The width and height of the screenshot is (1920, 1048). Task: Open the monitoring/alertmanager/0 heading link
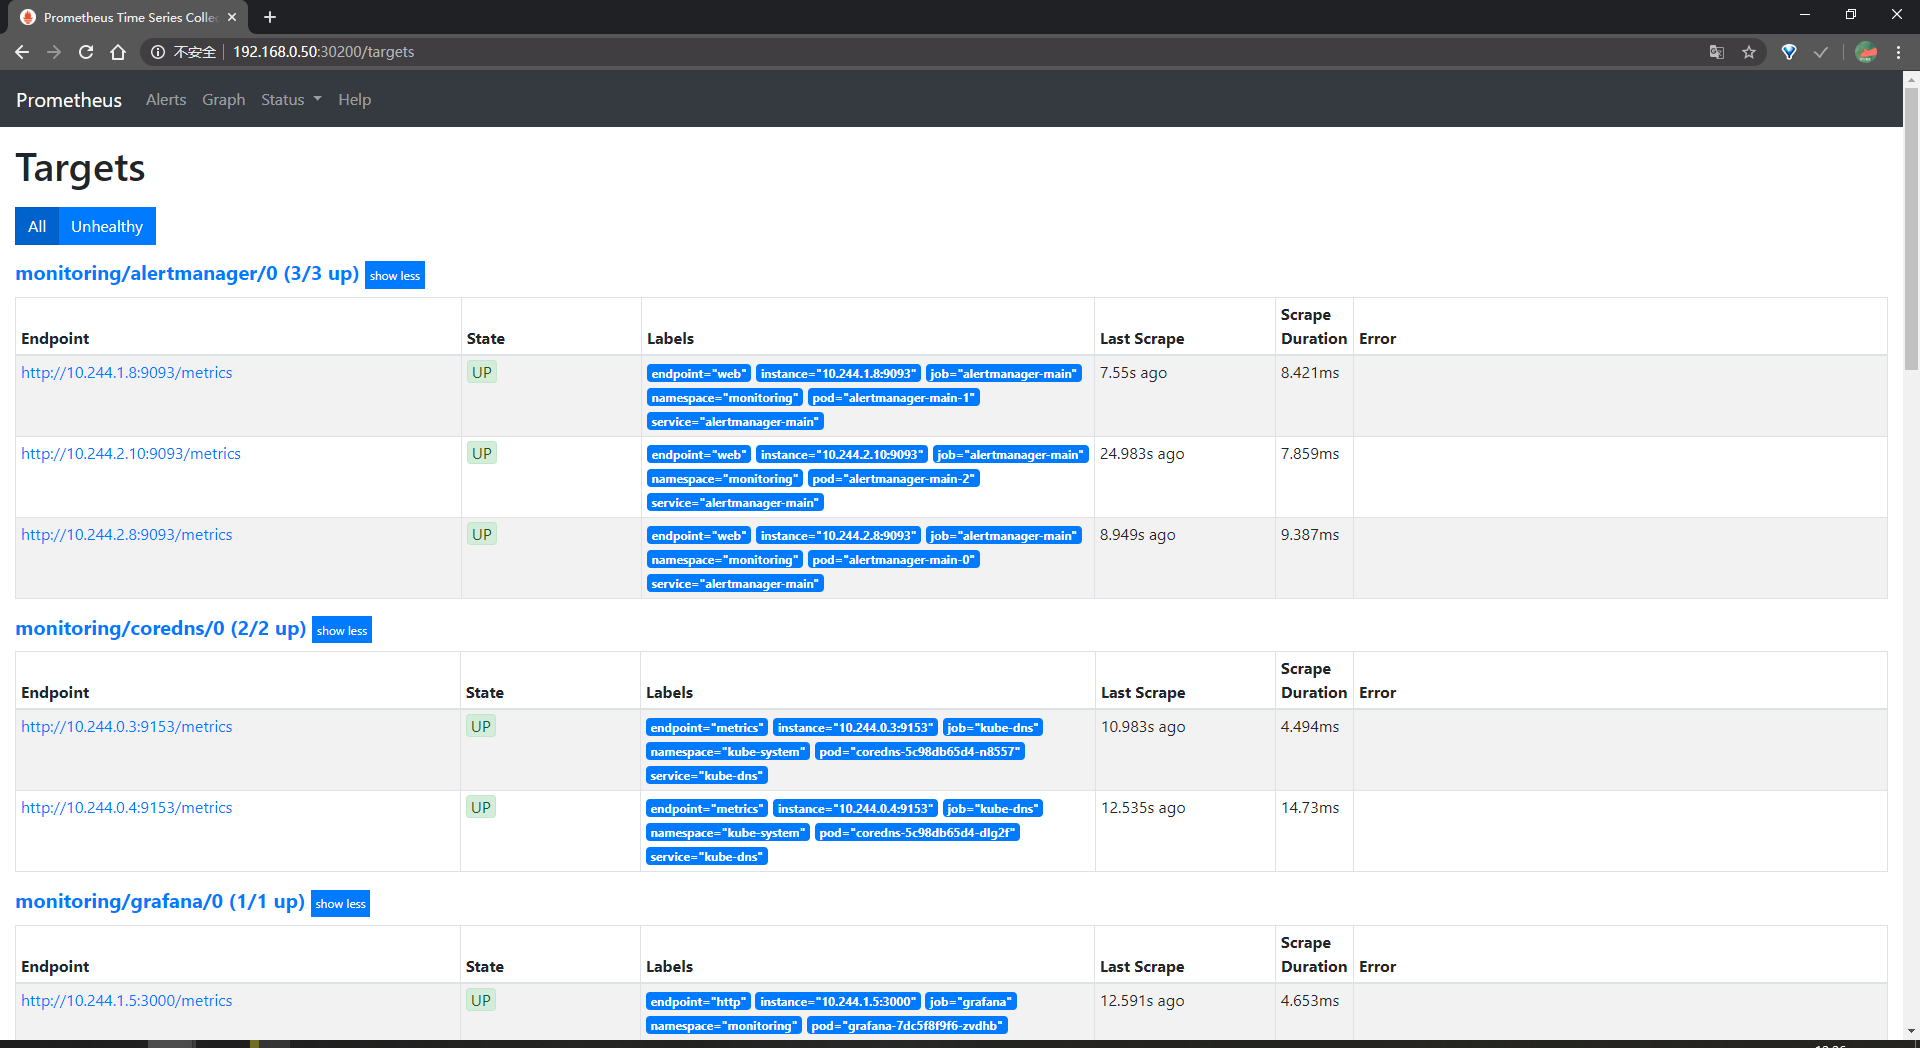[187, 274]
